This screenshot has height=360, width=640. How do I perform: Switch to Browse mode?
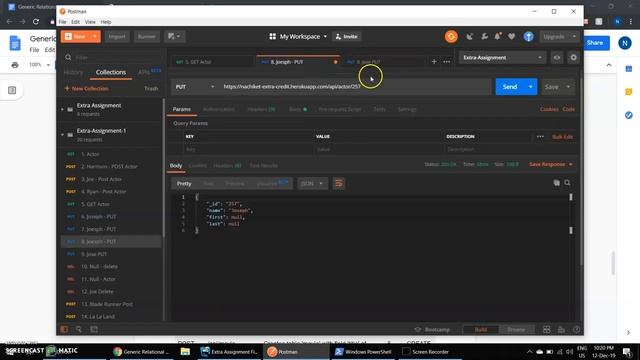click(516, 329)
